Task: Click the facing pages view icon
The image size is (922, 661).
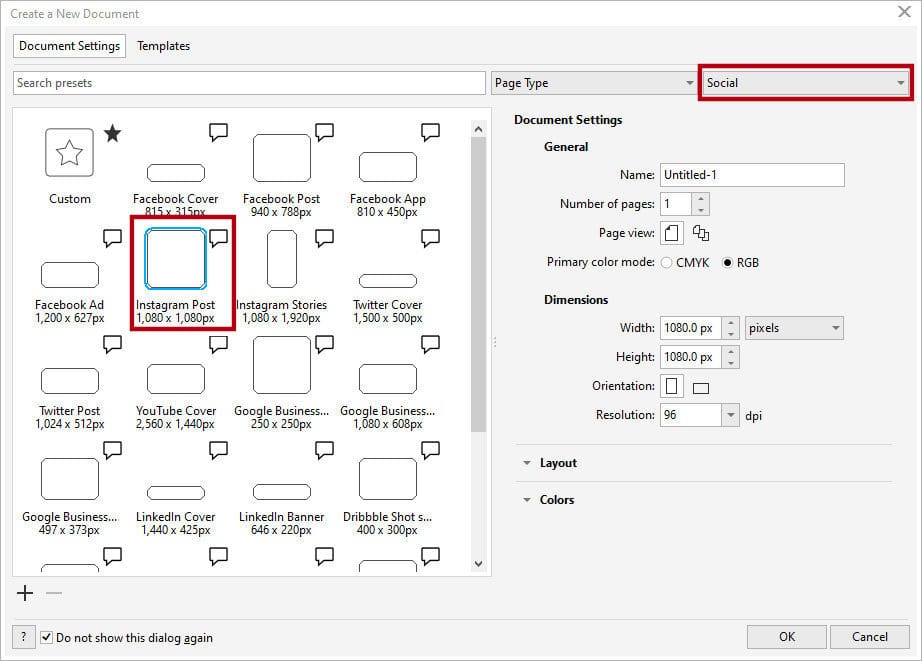Action: click(703, 232)
